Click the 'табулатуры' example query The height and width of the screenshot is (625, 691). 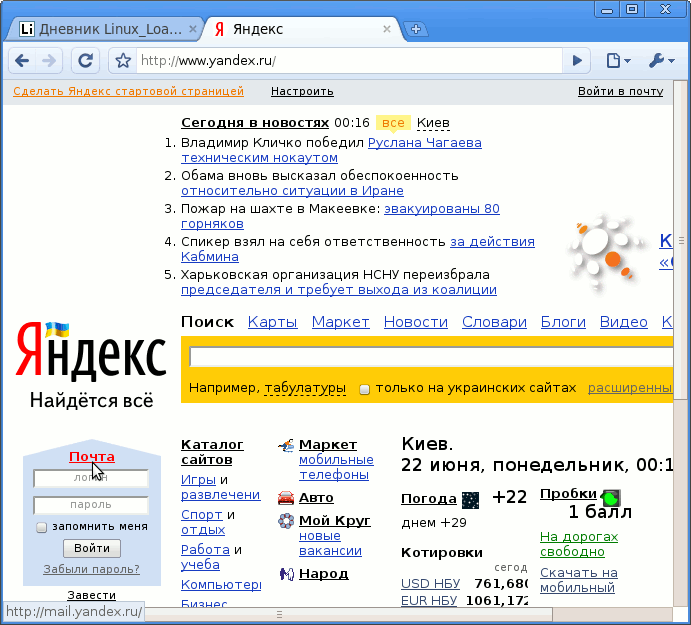click(305, 388)
